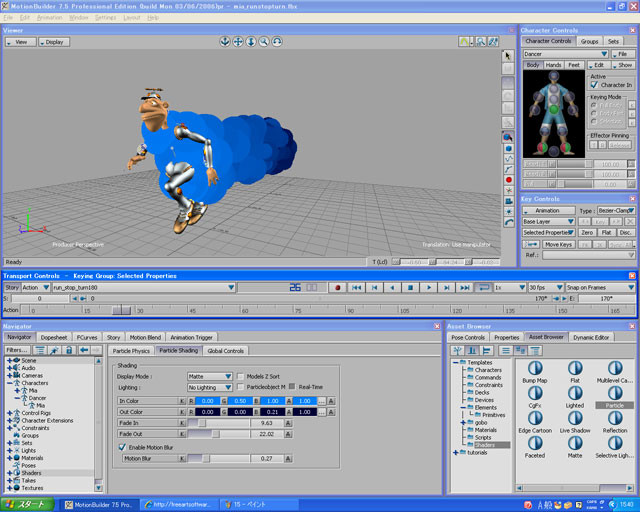Stop playback in Transport Controls
640x512 pixels.
410,288
